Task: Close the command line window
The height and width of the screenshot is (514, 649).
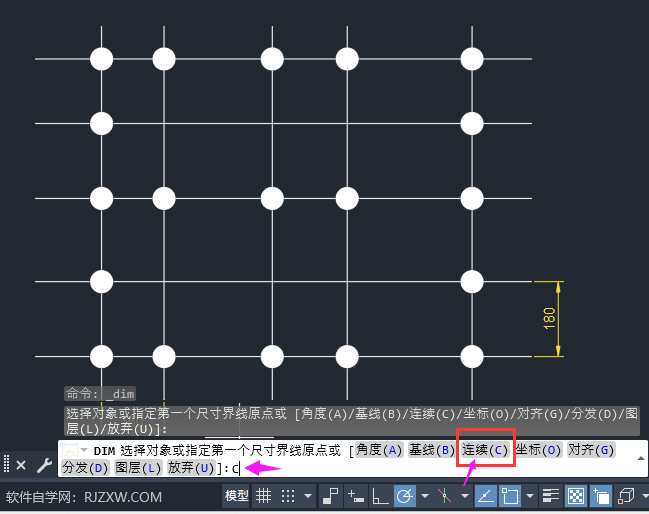Action: [21, 465]
